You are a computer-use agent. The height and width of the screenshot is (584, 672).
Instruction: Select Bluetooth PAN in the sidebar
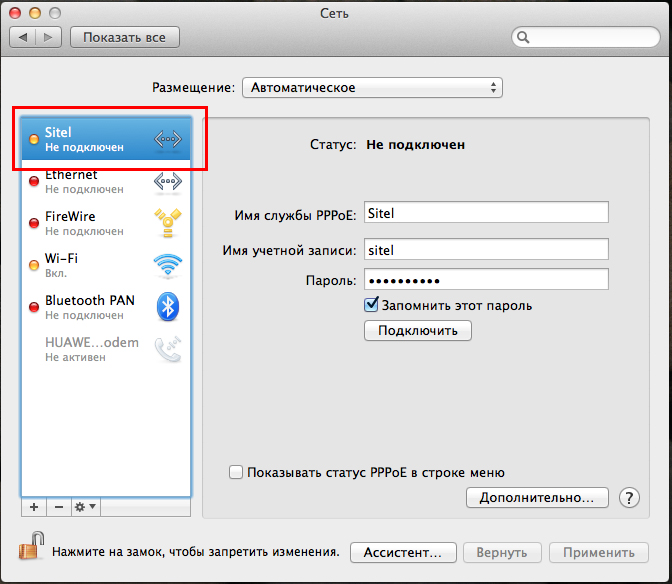(105, 307)
